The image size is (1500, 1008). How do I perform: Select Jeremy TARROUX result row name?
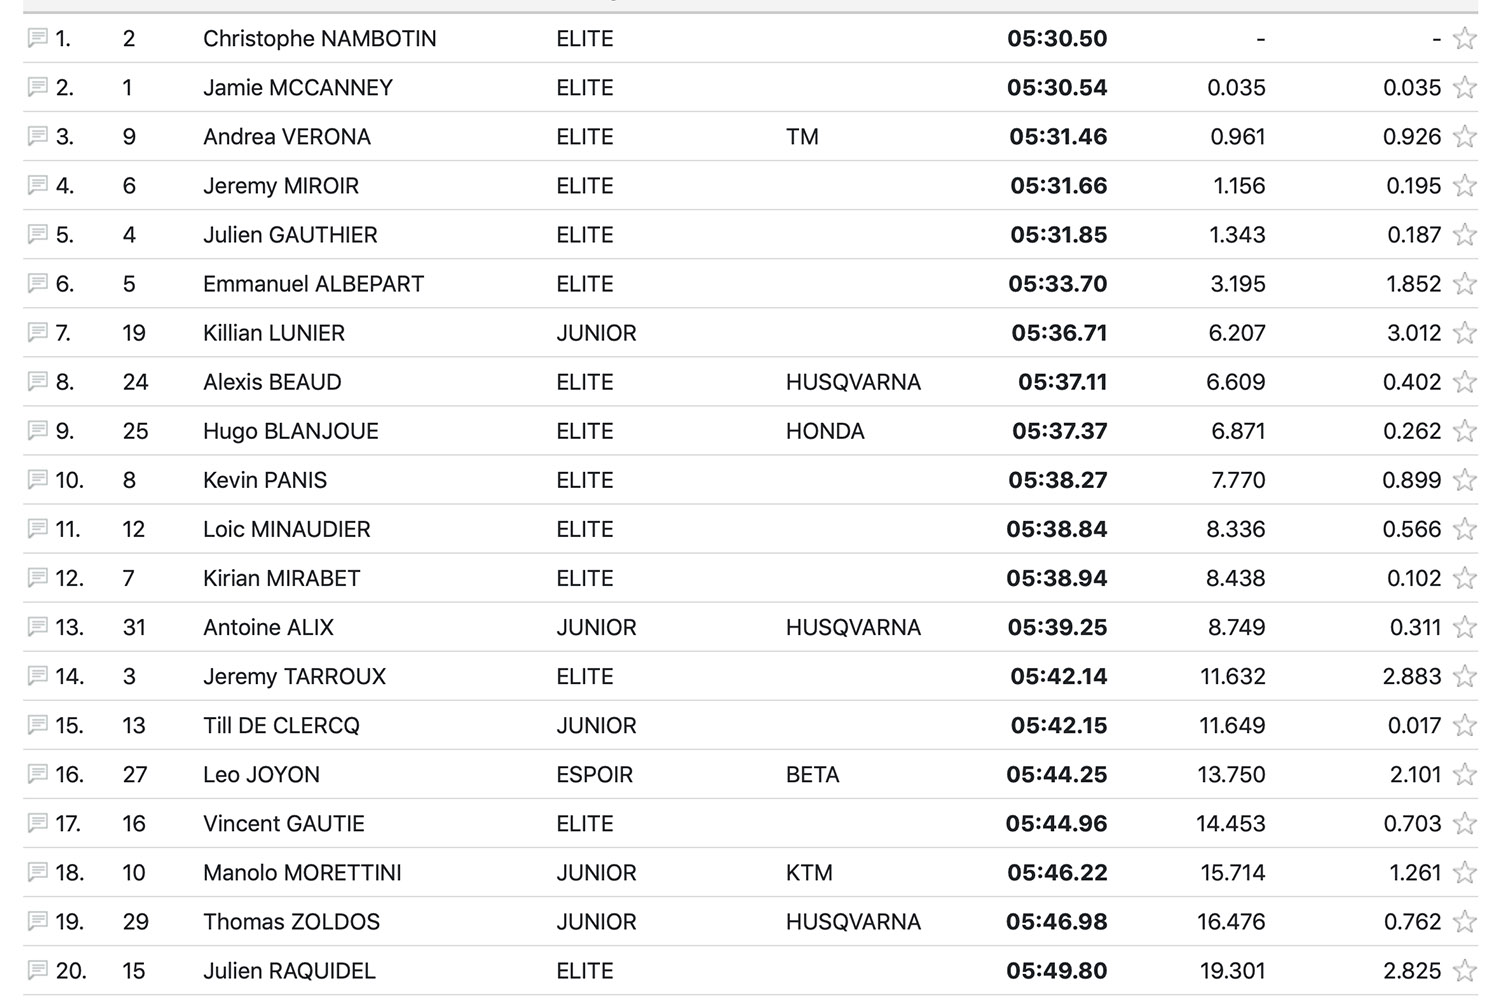tap(294, 676)
